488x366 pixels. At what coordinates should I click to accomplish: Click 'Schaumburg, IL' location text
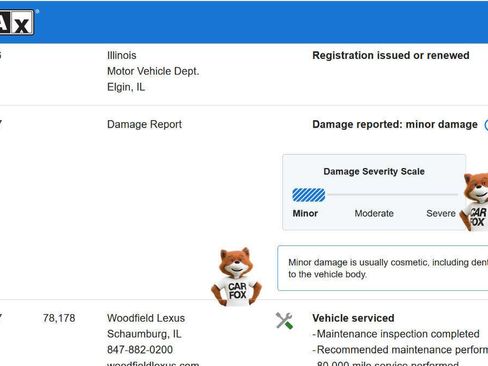144,334
